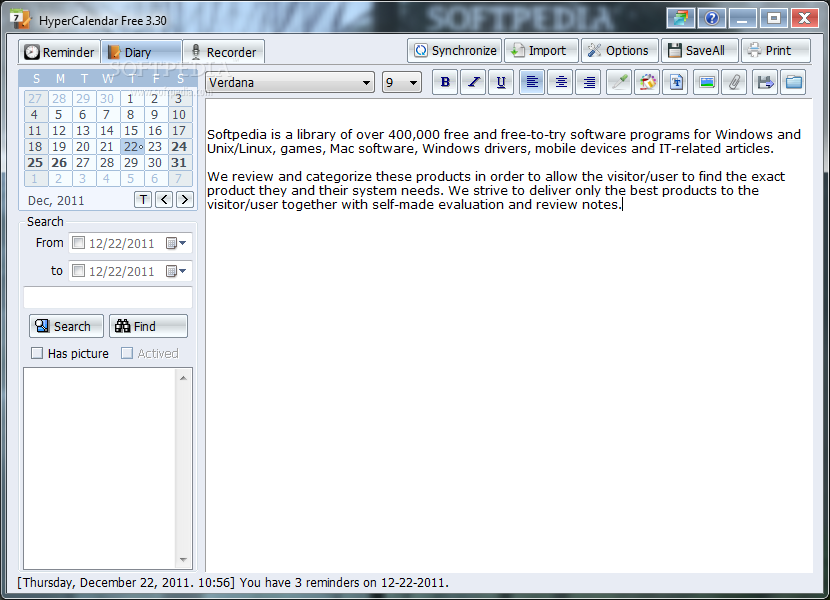Toggle italic text formatting
The height and width of the screenshot is (600, 830).
473,82
